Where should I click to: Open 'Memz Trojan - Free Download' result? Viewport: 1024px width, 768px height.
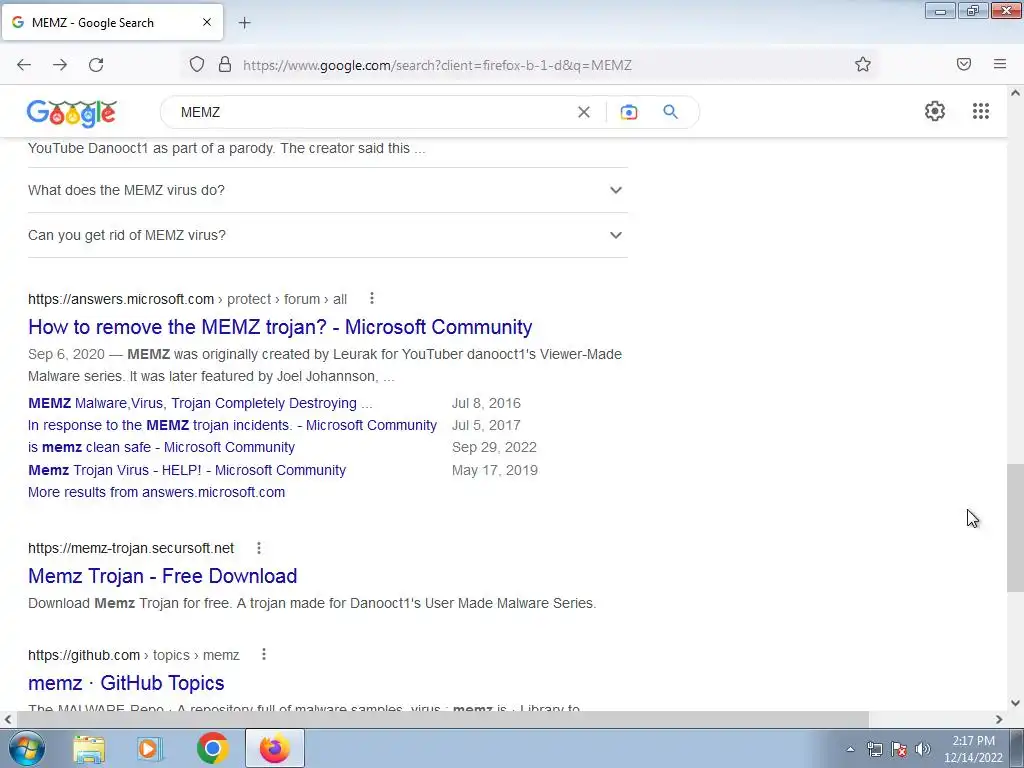click(x=163, y=576)
